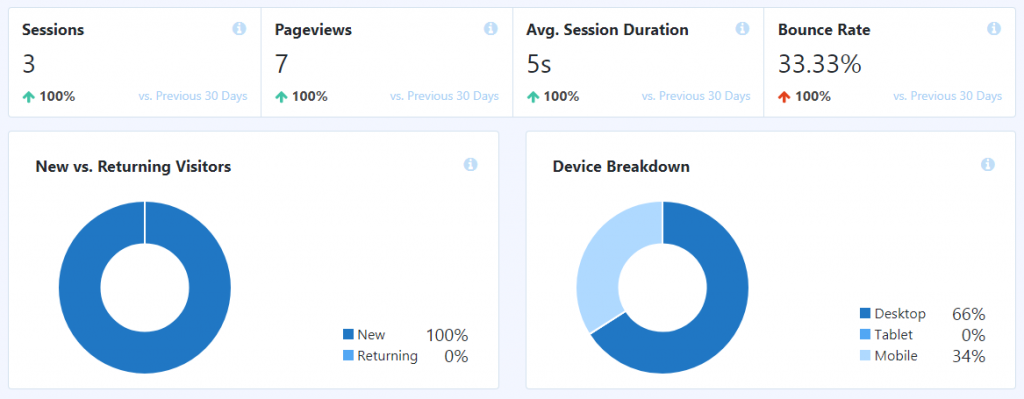Click the red up arrow under Bounce Rate

(784, 97)
